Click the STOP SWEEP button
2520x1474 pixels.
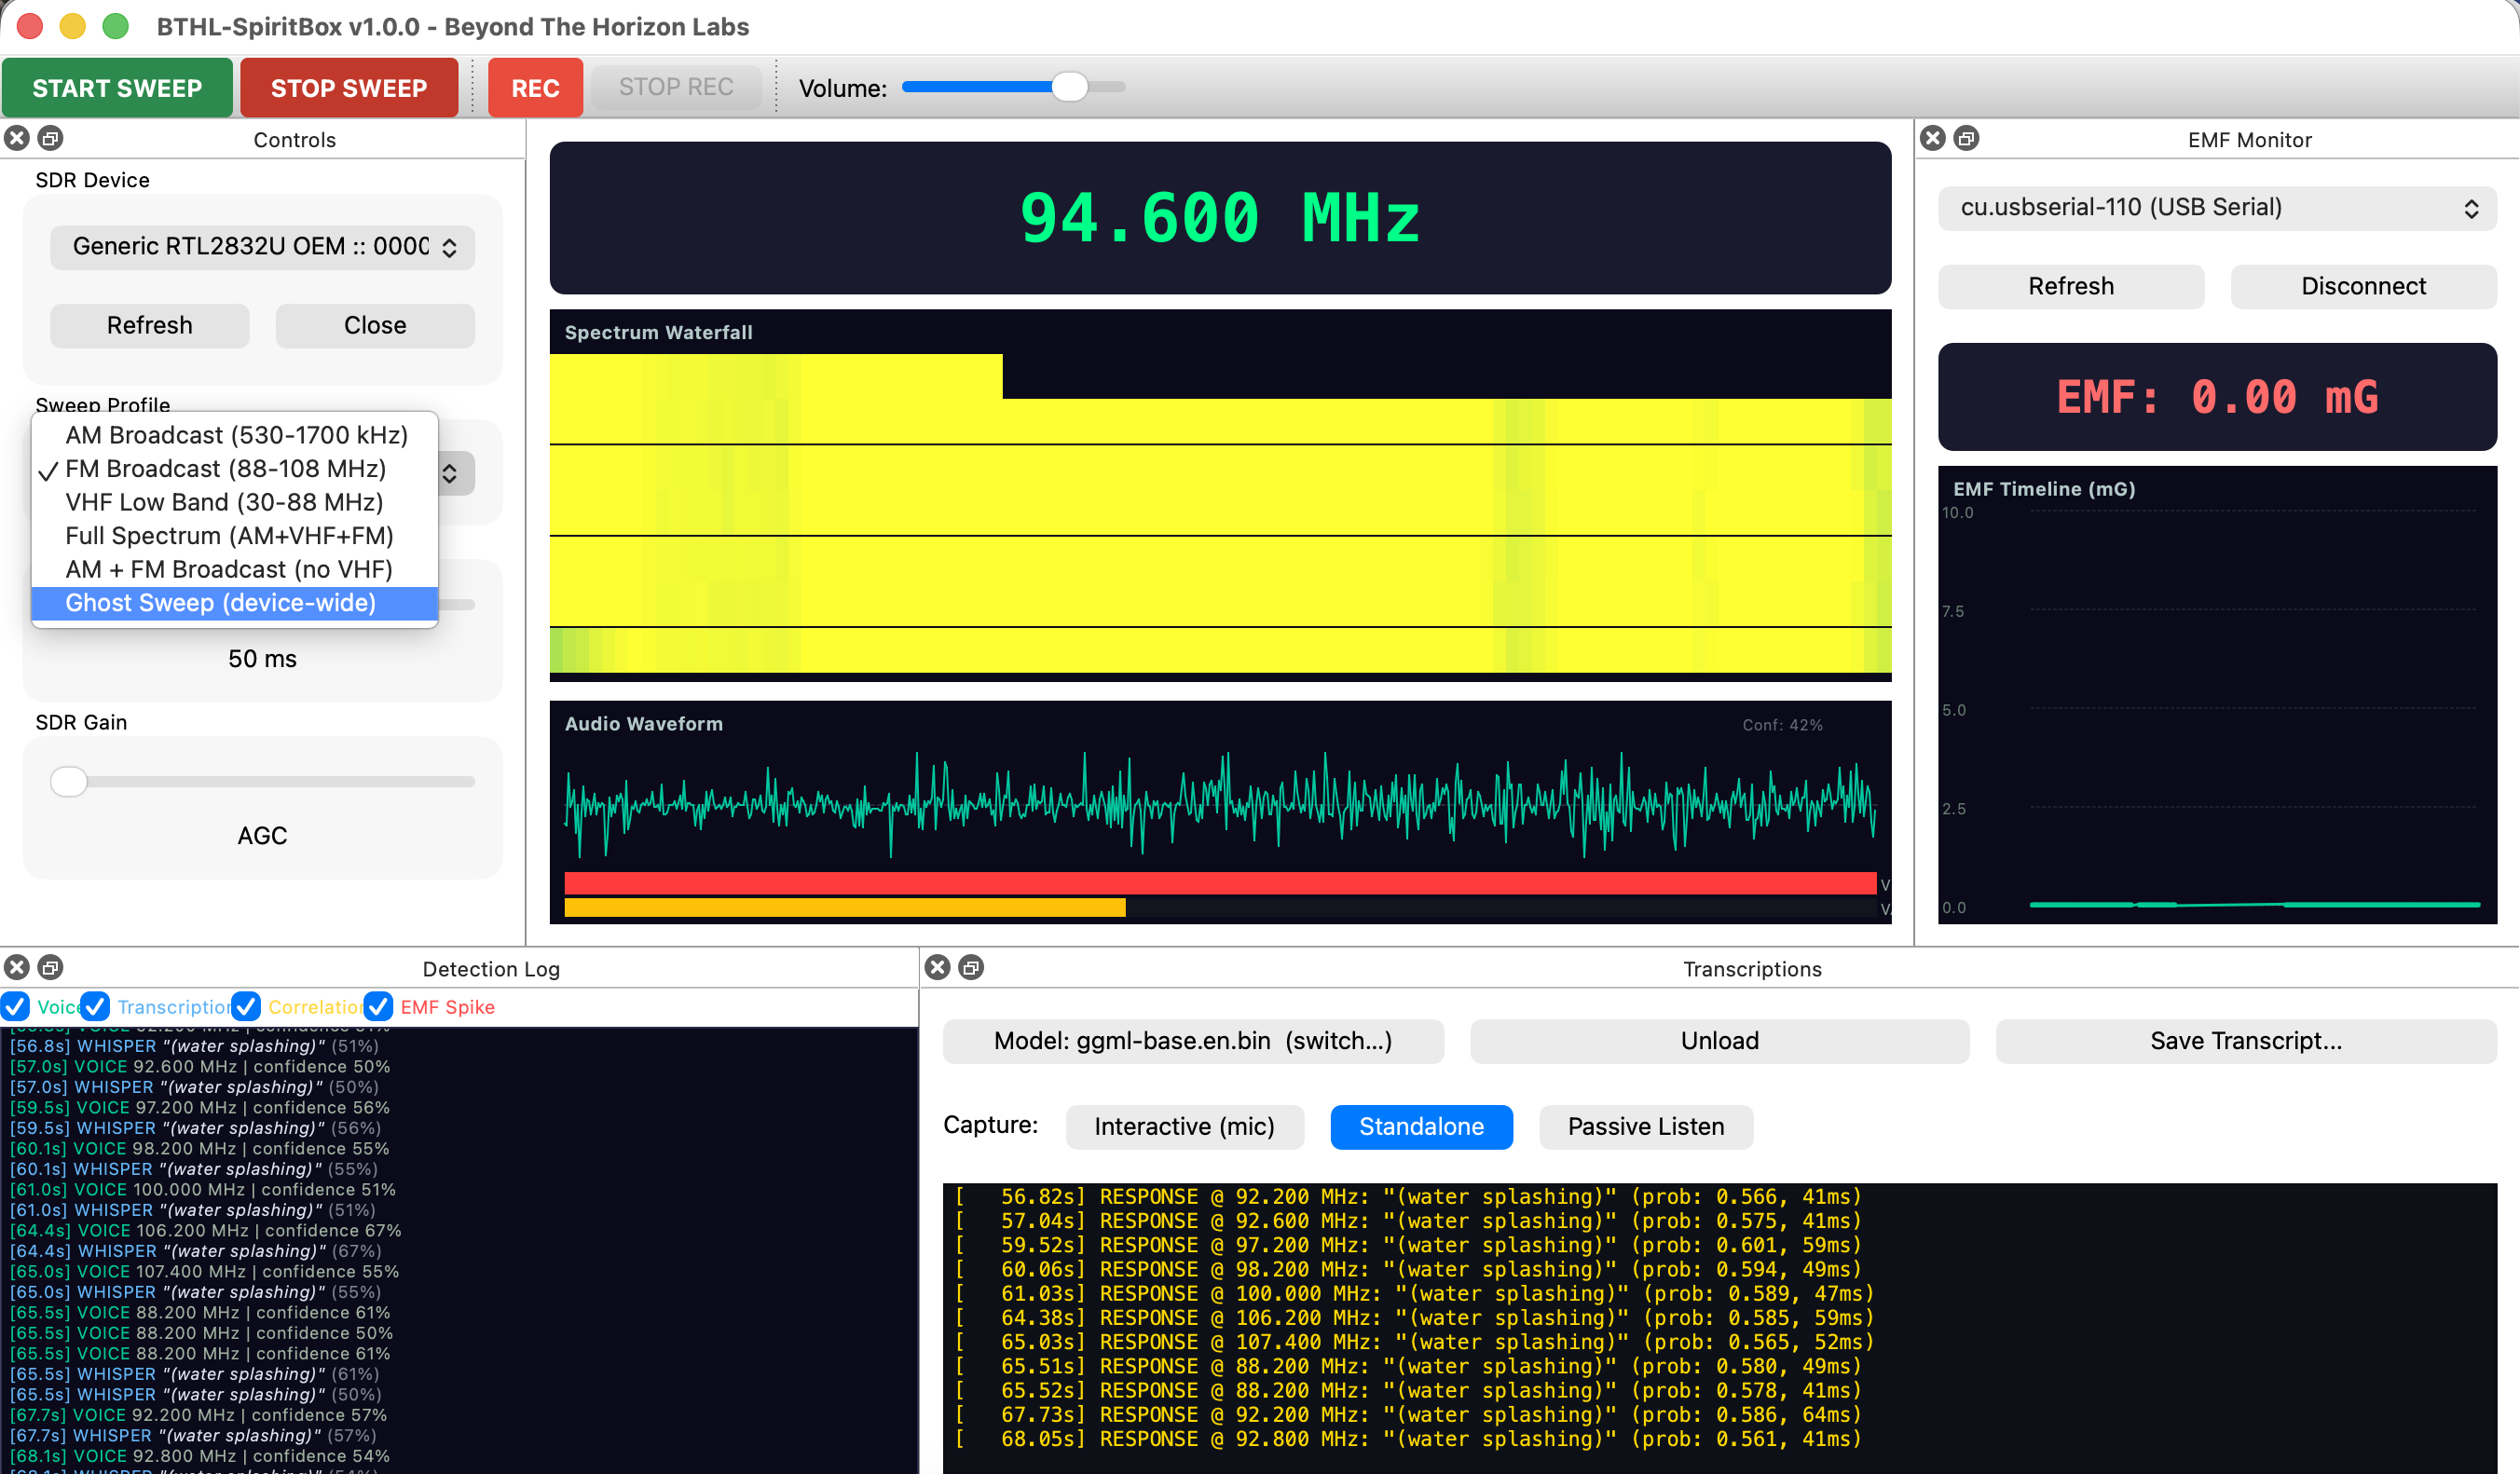pos(349,88)
